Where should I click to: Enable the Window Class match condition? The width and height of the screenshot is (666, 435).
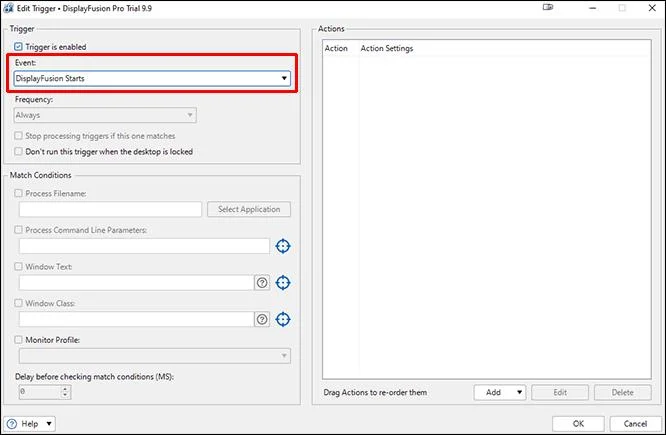[x=18, y=303]
